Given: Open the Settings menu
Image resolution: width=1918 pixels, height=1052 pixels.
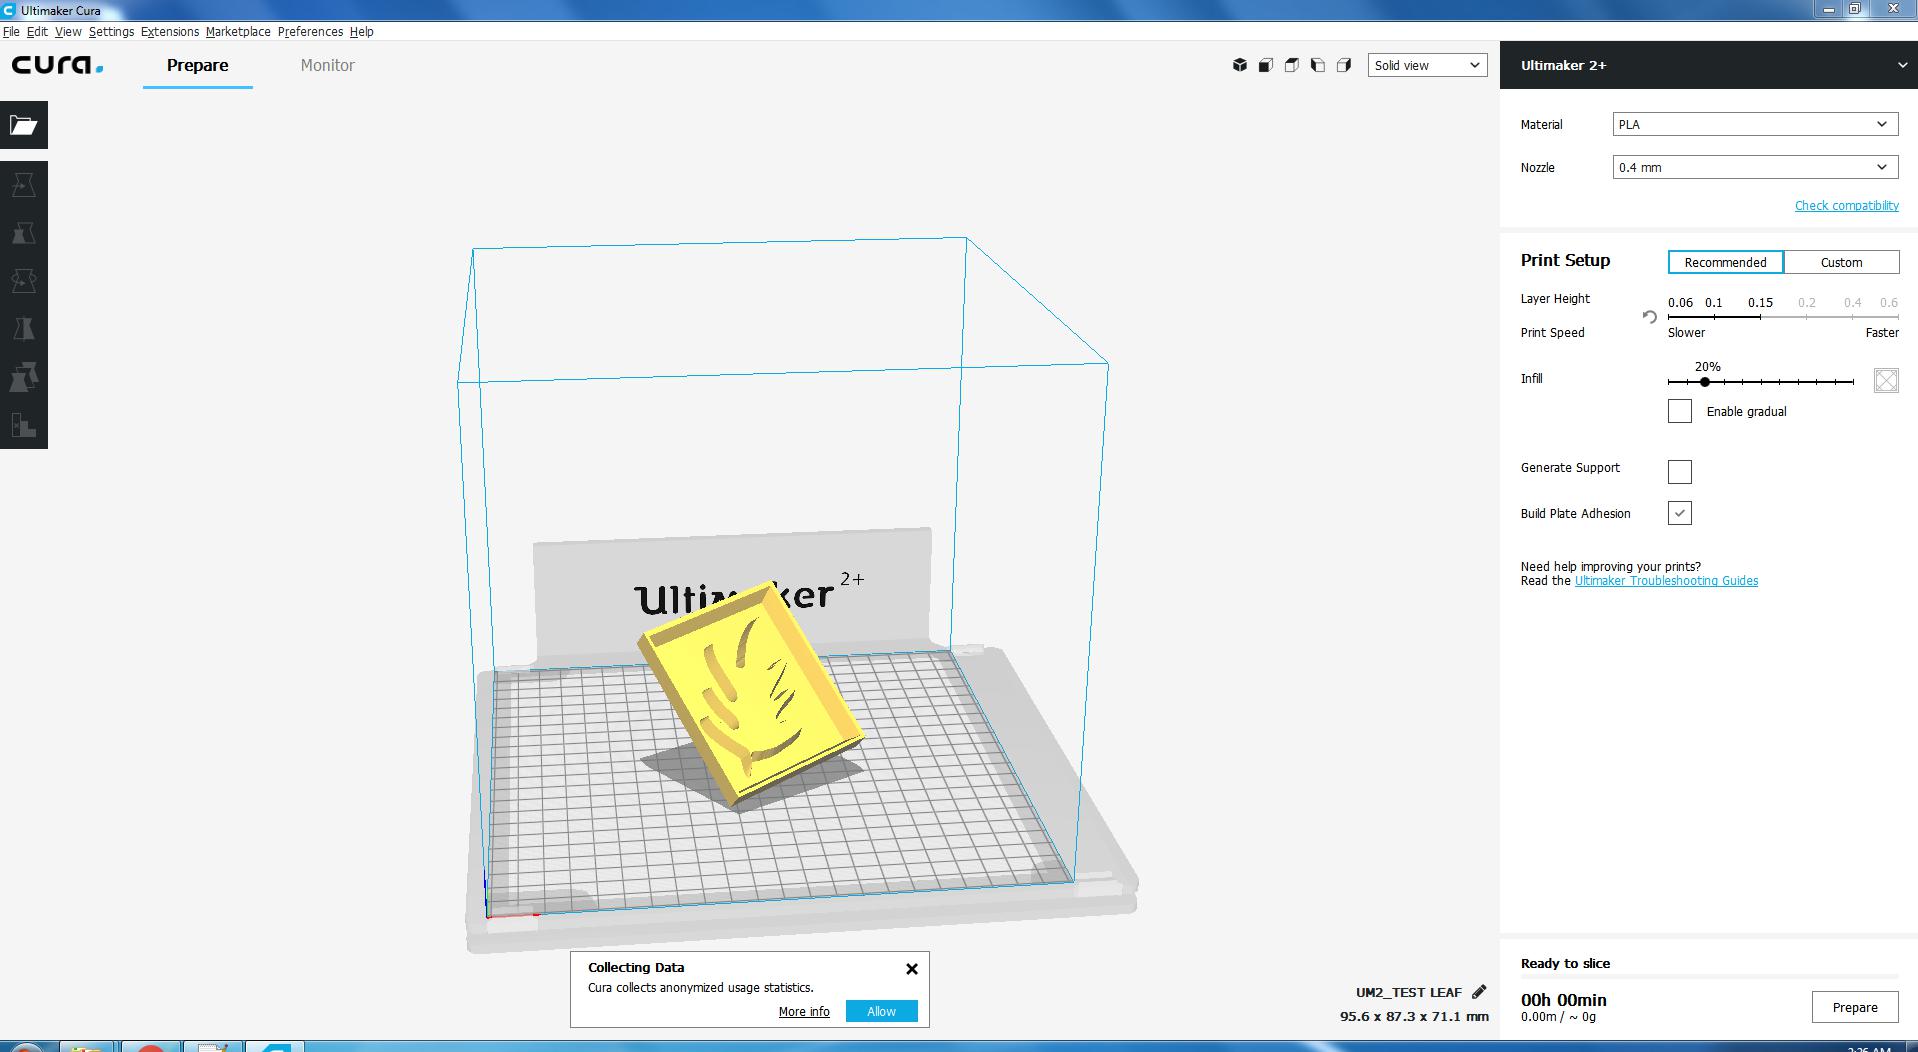Looking at the screenshot, I should pos(111,32).
